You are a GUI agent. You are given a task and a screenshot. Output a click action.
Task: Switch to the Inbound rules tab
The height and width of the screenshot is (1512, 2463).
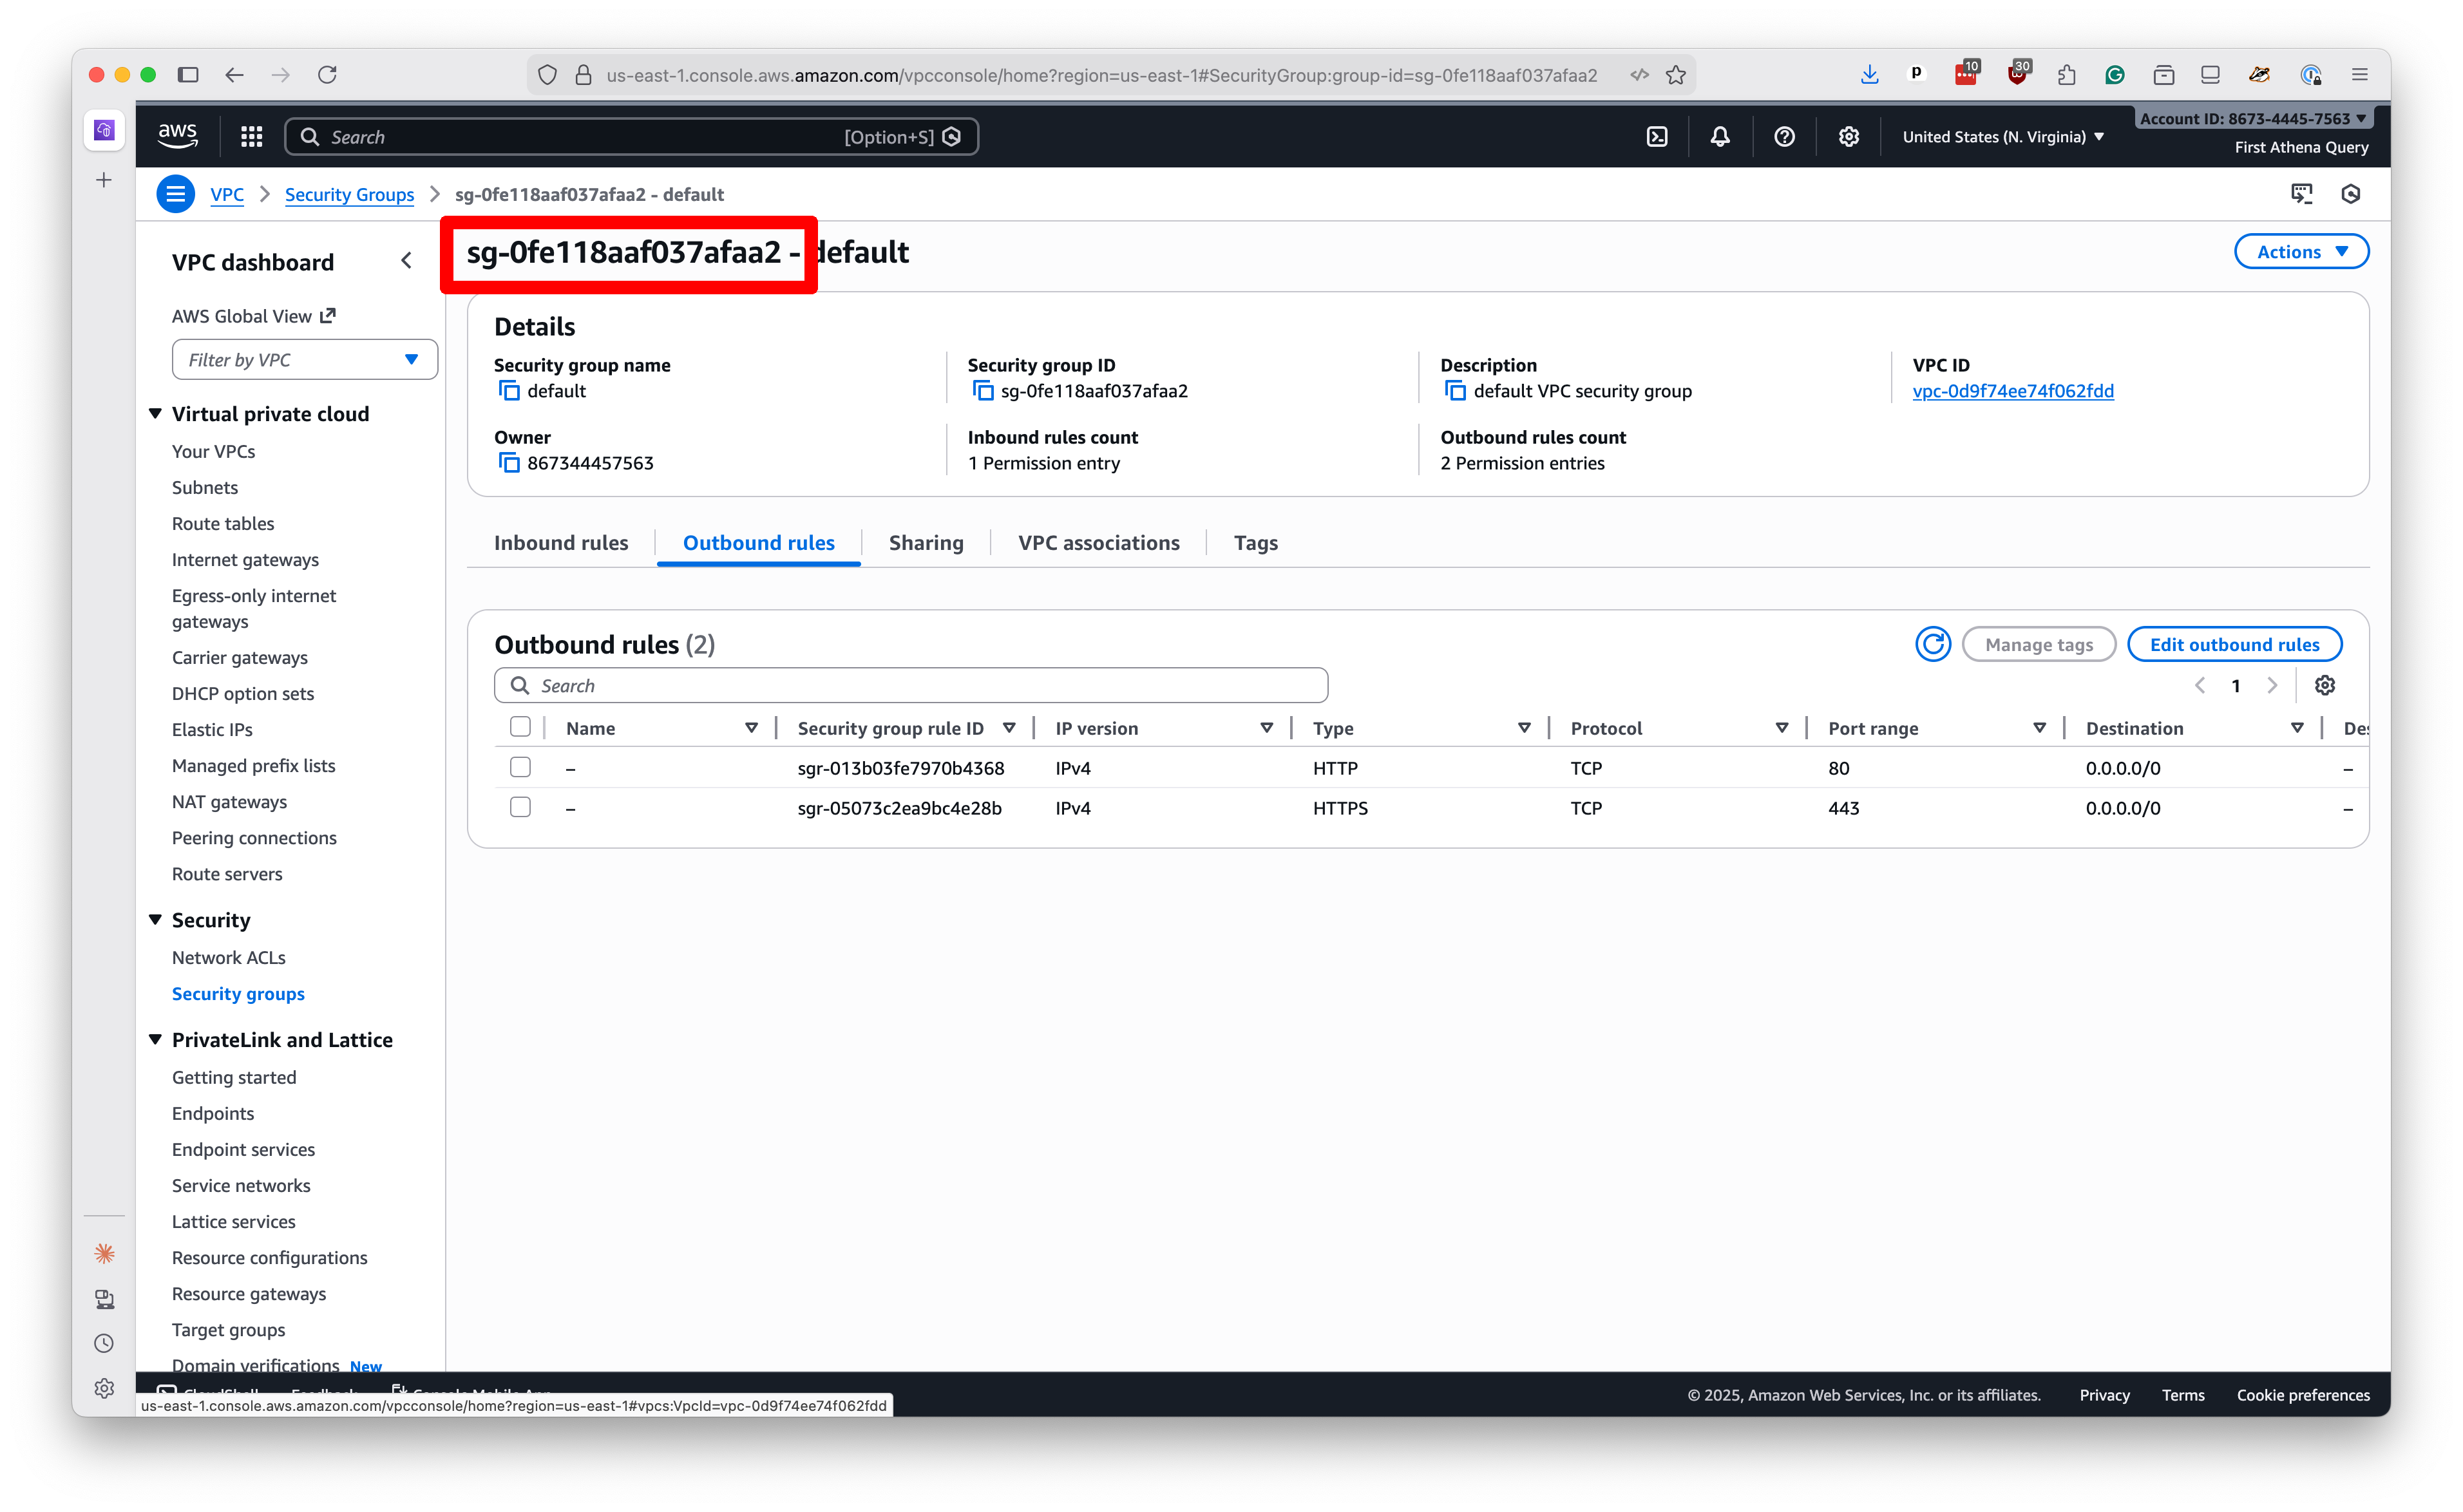click(x=561, y=542)
